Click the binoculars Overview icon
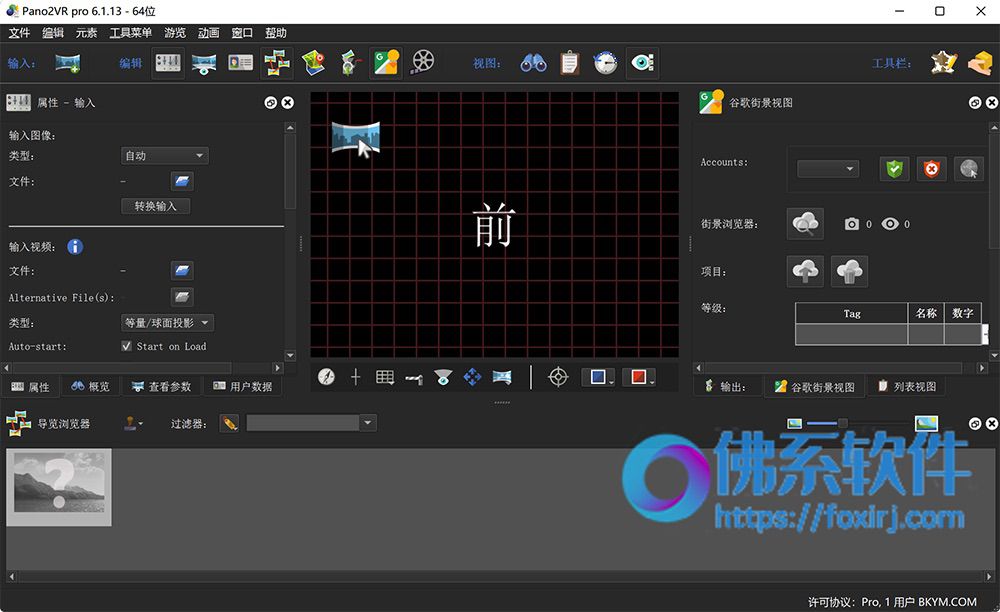 tap(533, 63)
